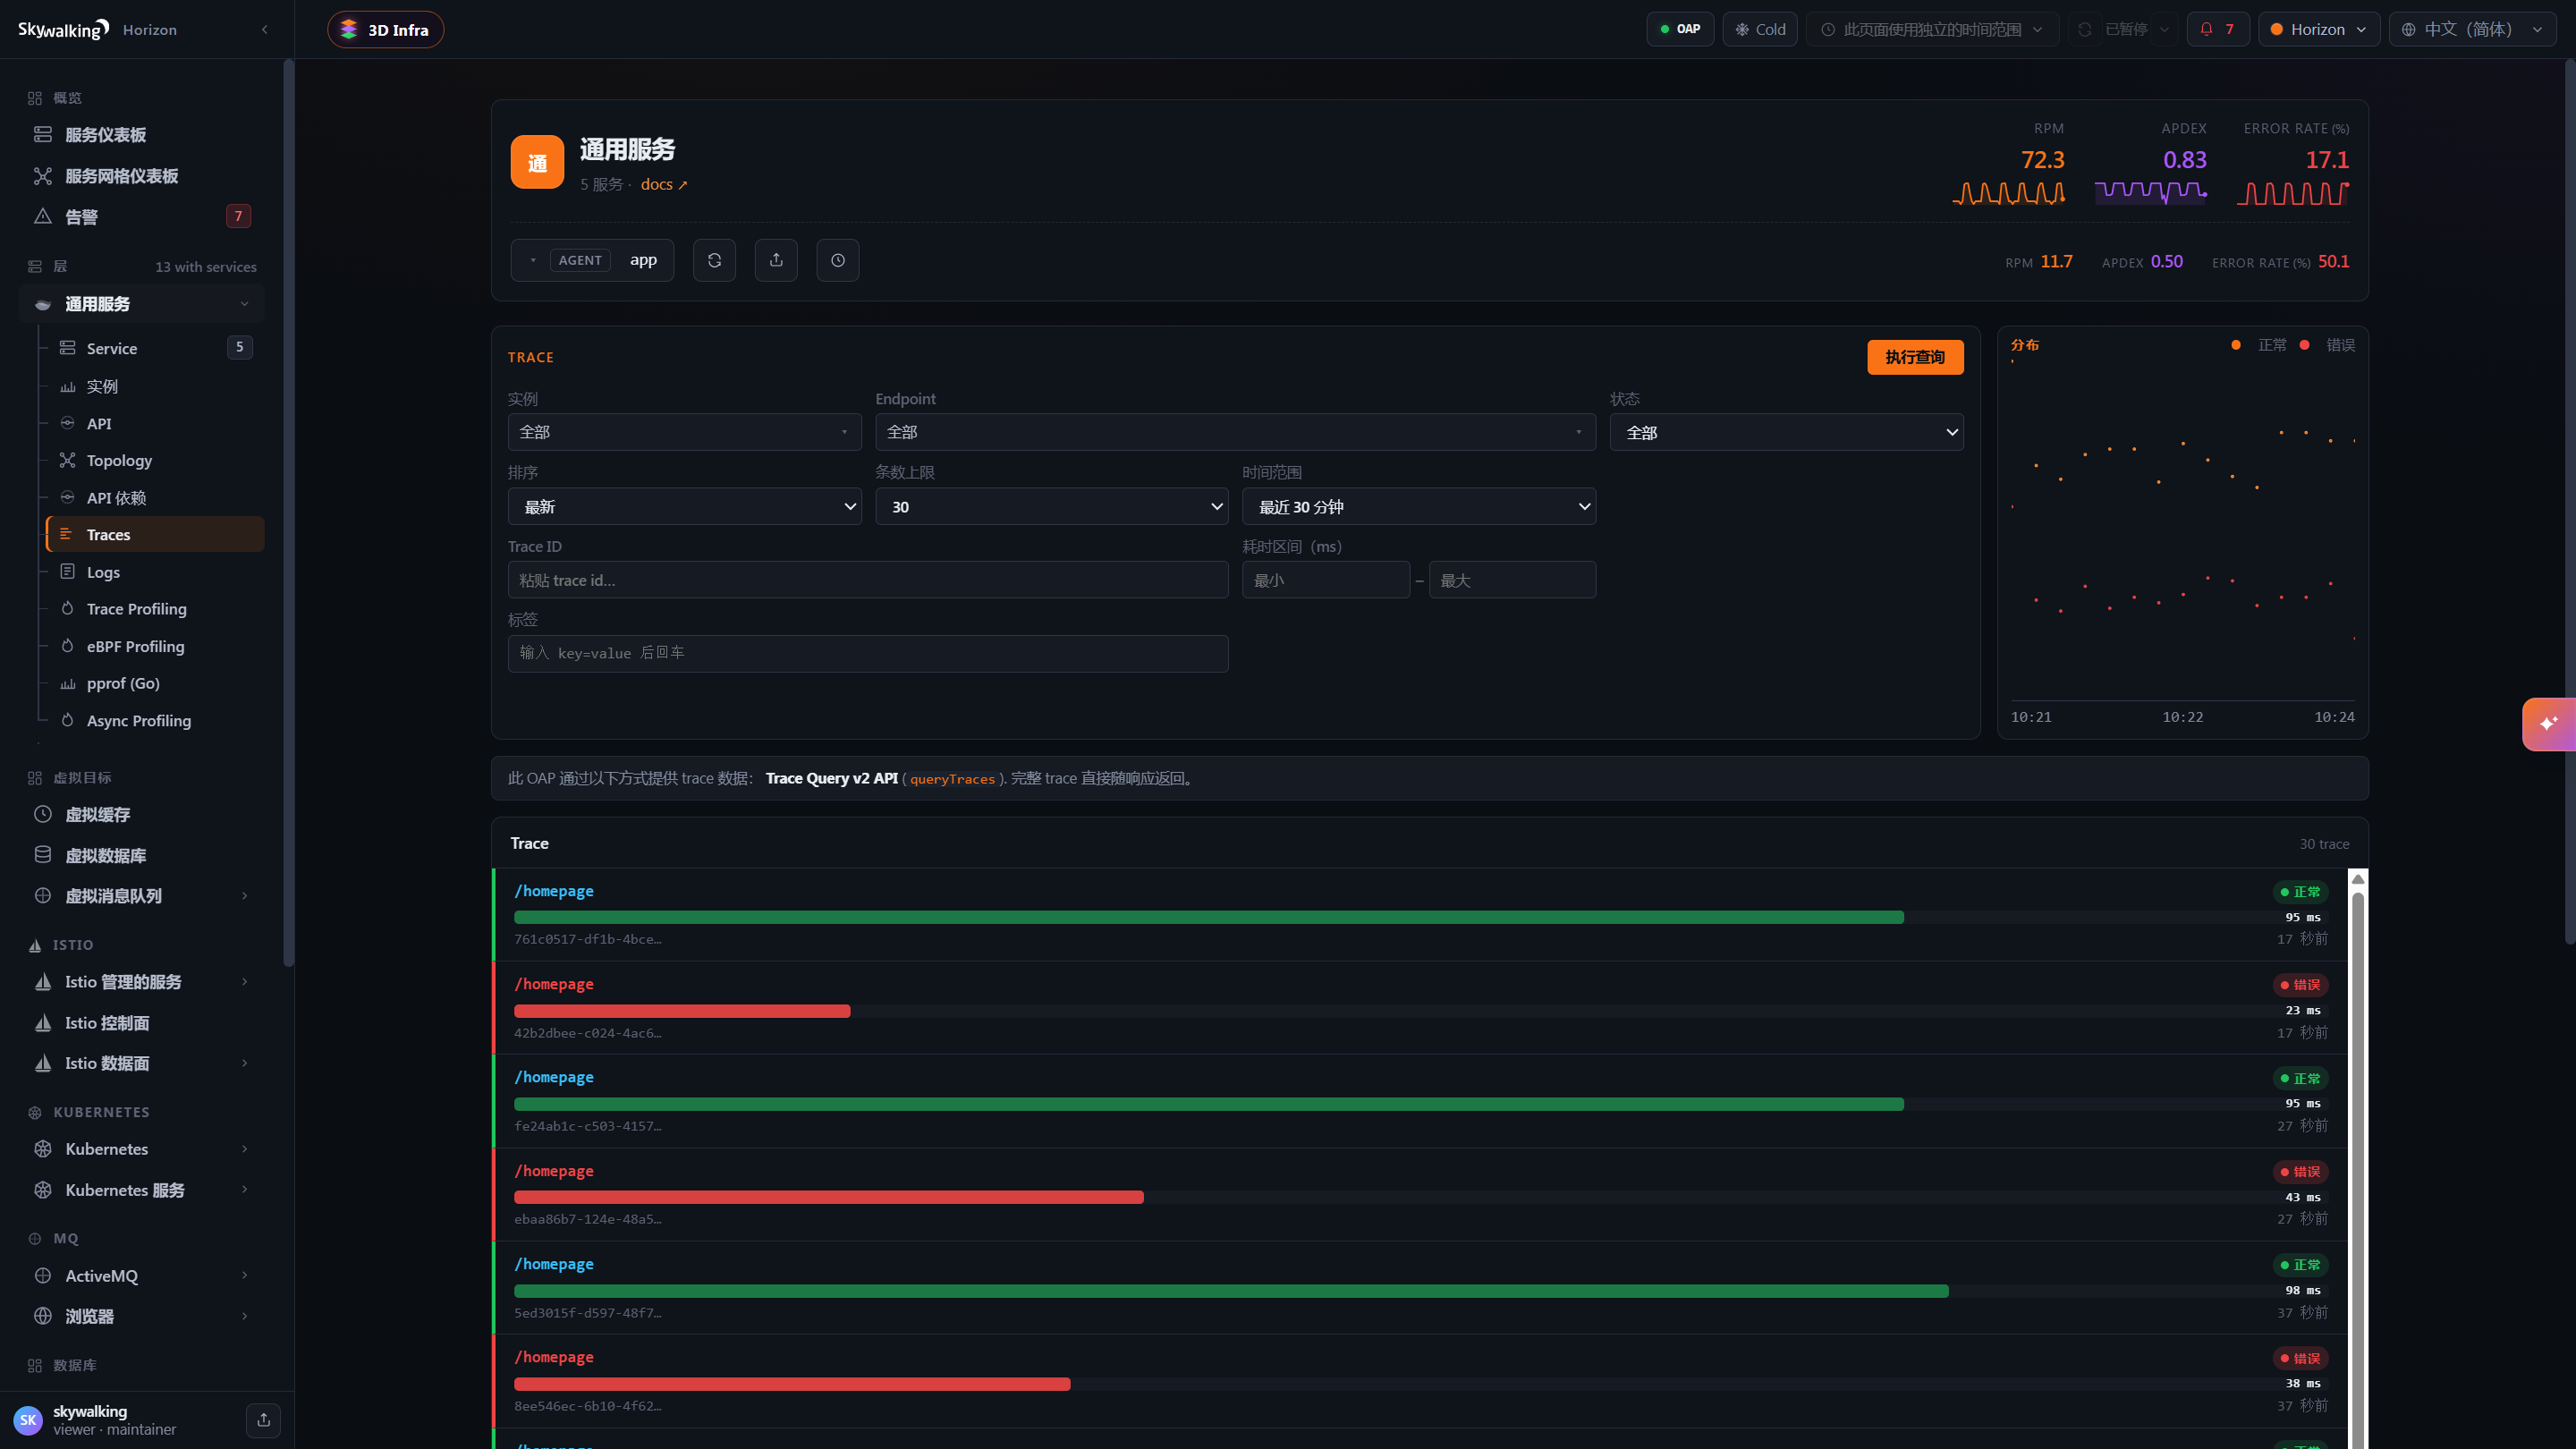Open the independent time range dropdown
2576x1449 pixels.
(x=1932, y=29)
